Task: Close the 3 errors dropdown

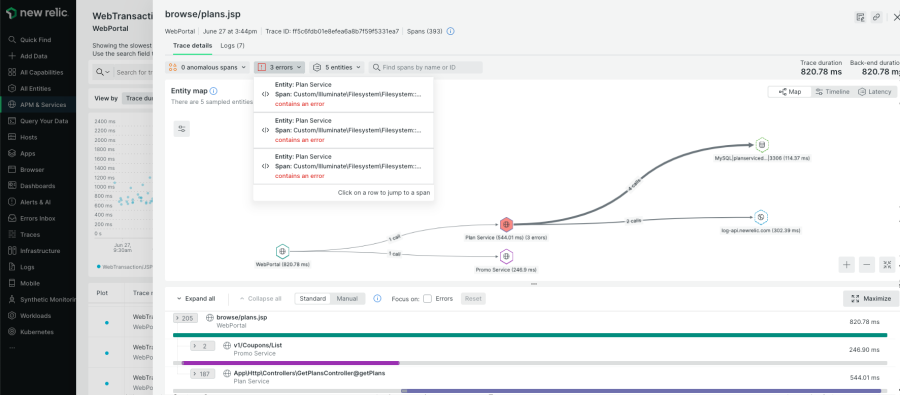Action: click(x=280, y=68)
